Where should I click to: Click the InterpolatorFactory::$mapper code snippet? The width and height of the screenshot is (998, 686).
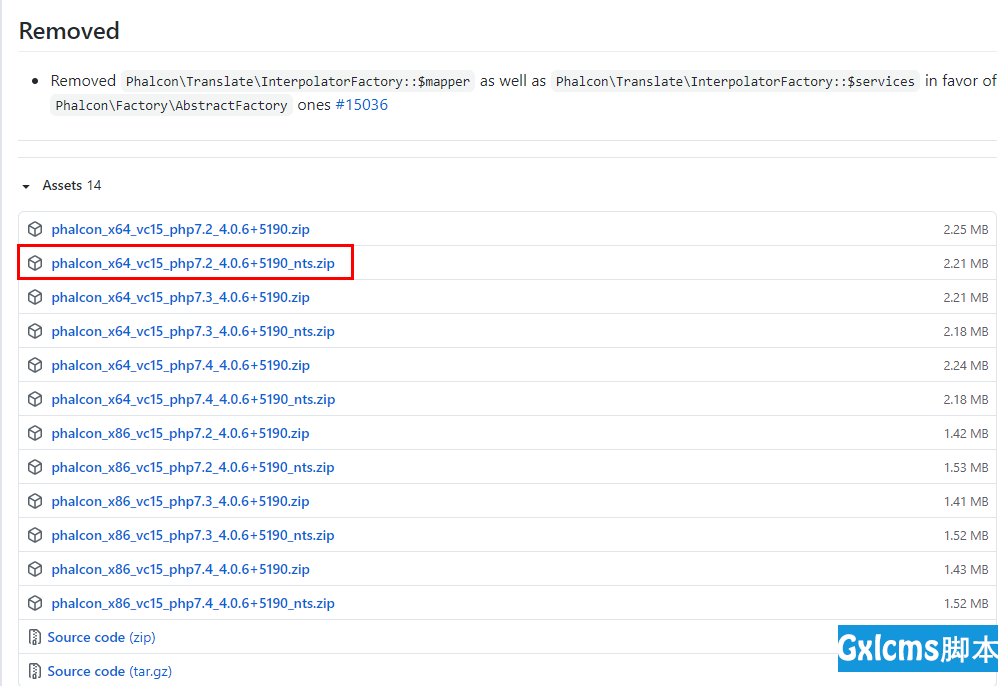[298, 81]
